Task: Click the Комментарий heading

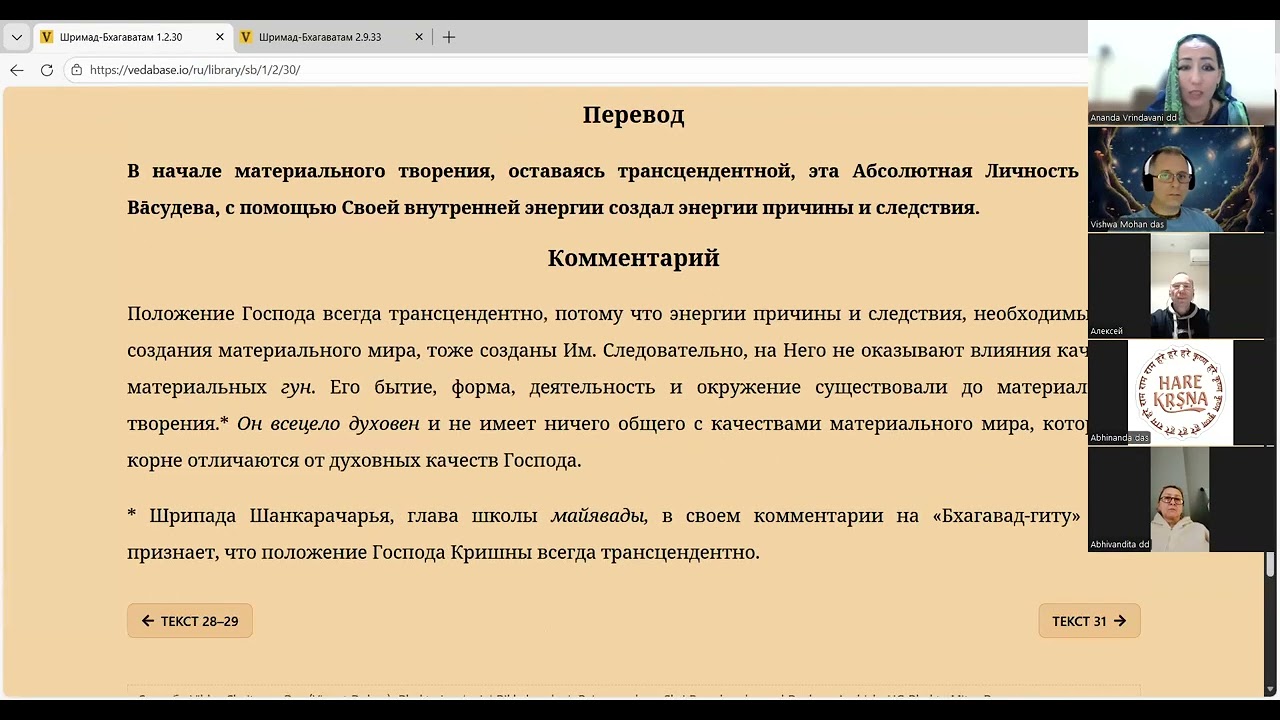Action: click(633, 258)
